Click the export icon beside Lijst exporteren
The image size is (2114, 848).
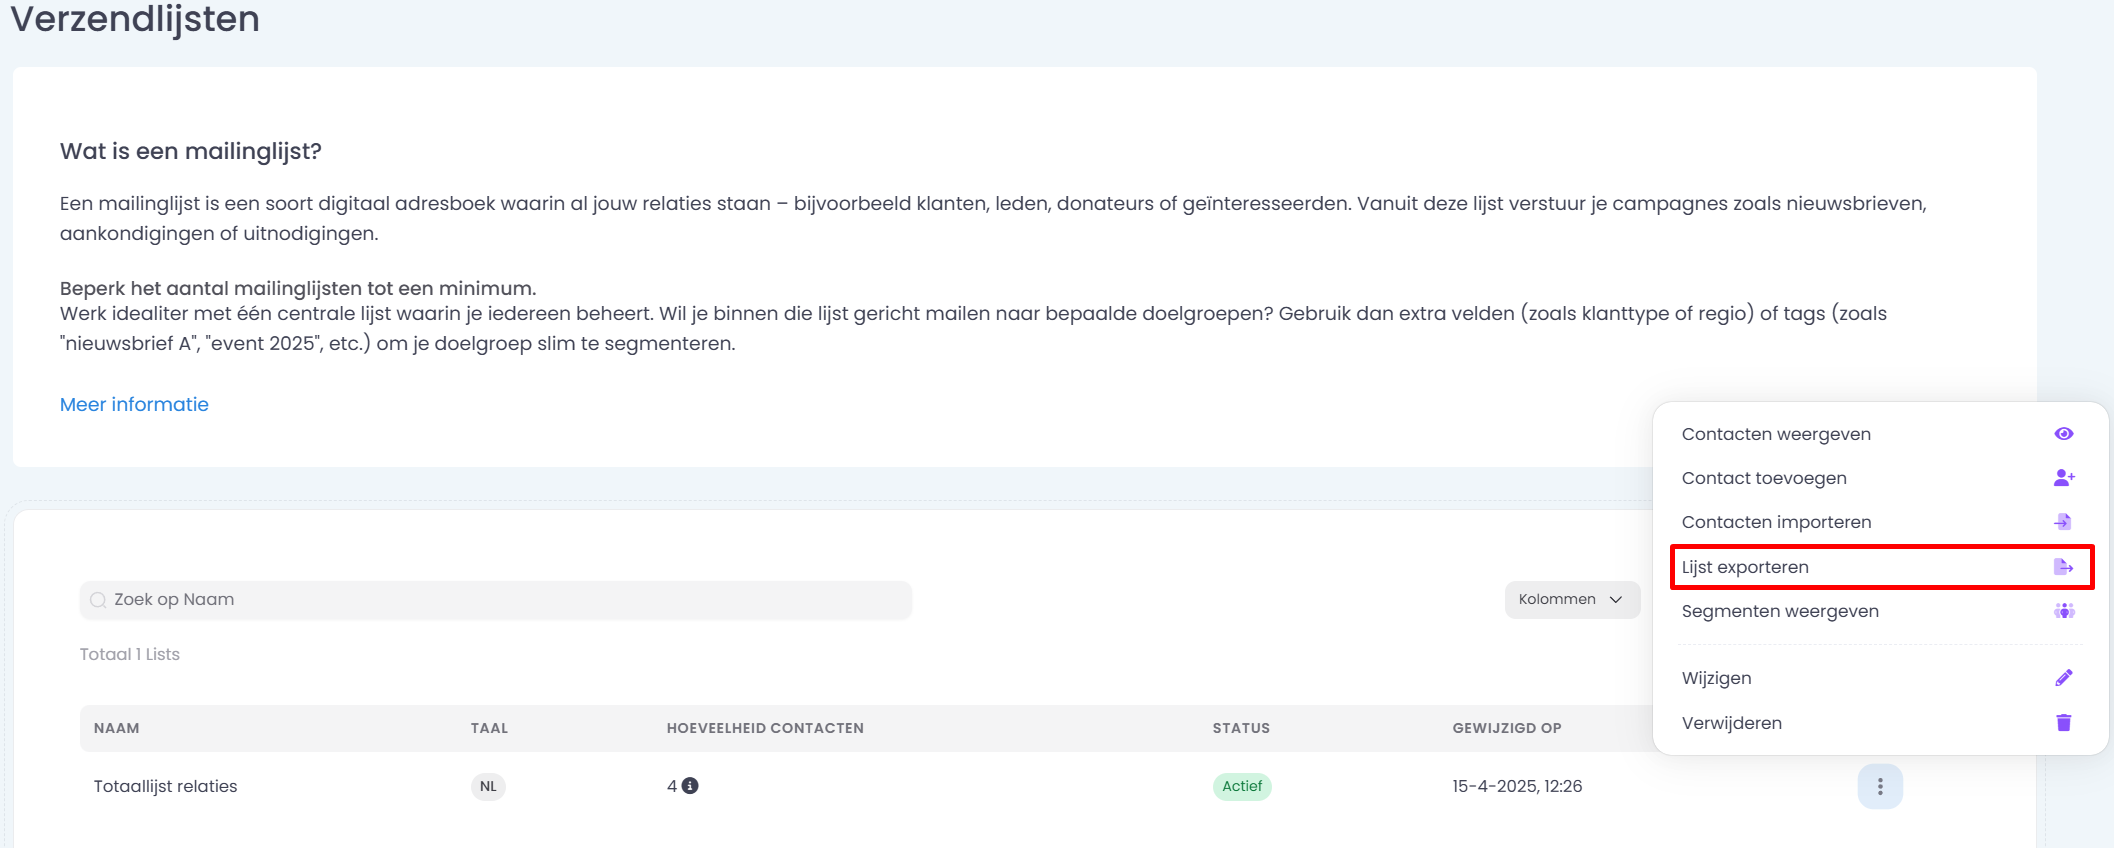click(x=2063, y=567)
